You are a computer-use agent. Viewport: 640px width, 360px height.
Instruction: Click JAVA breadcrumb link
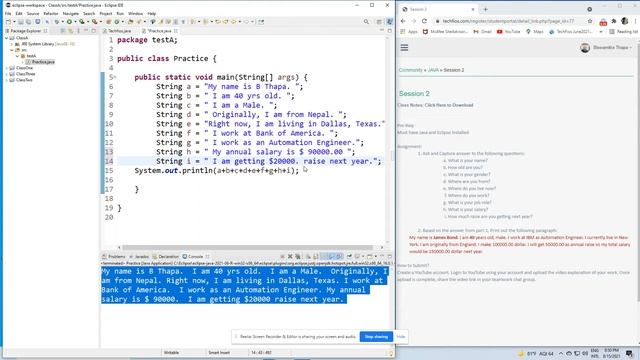point(433,70)
